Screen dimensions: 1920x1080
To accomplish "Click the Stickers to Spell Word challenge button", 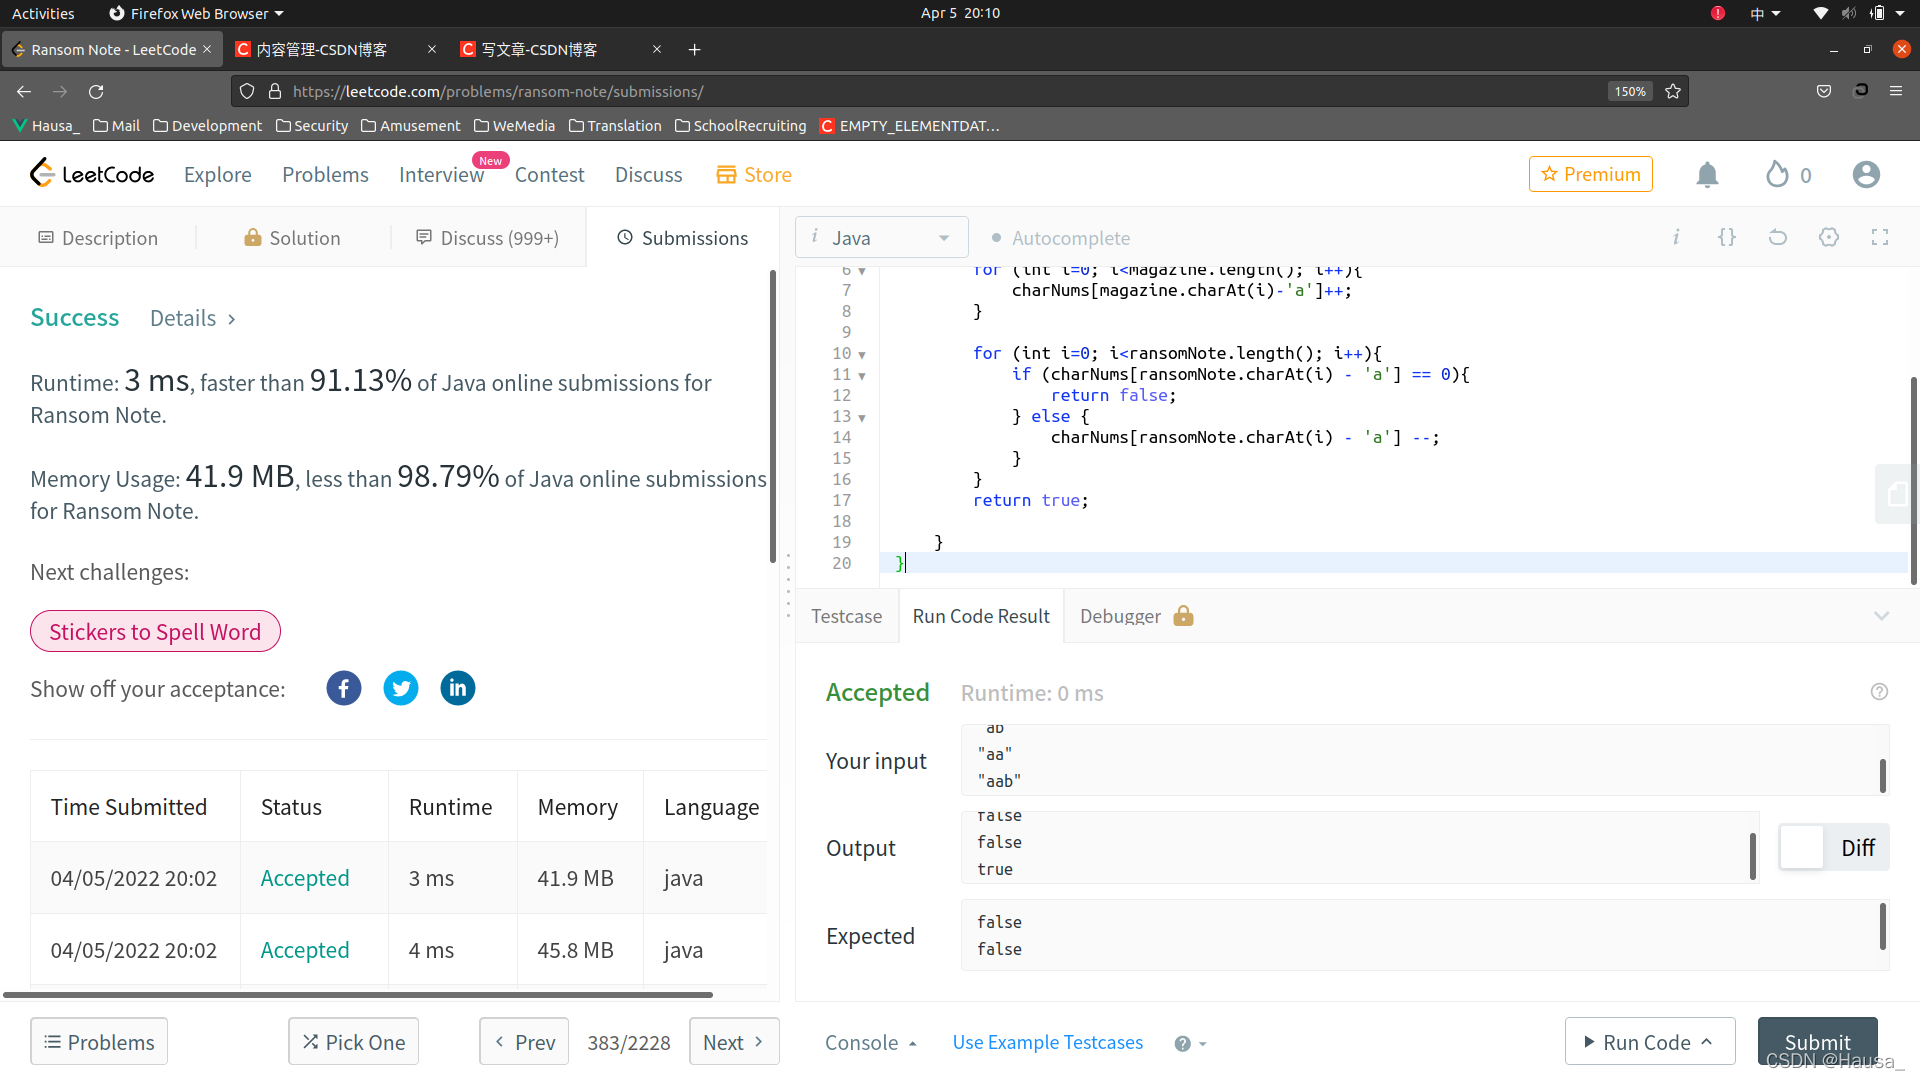I will (x=154, y=630).
